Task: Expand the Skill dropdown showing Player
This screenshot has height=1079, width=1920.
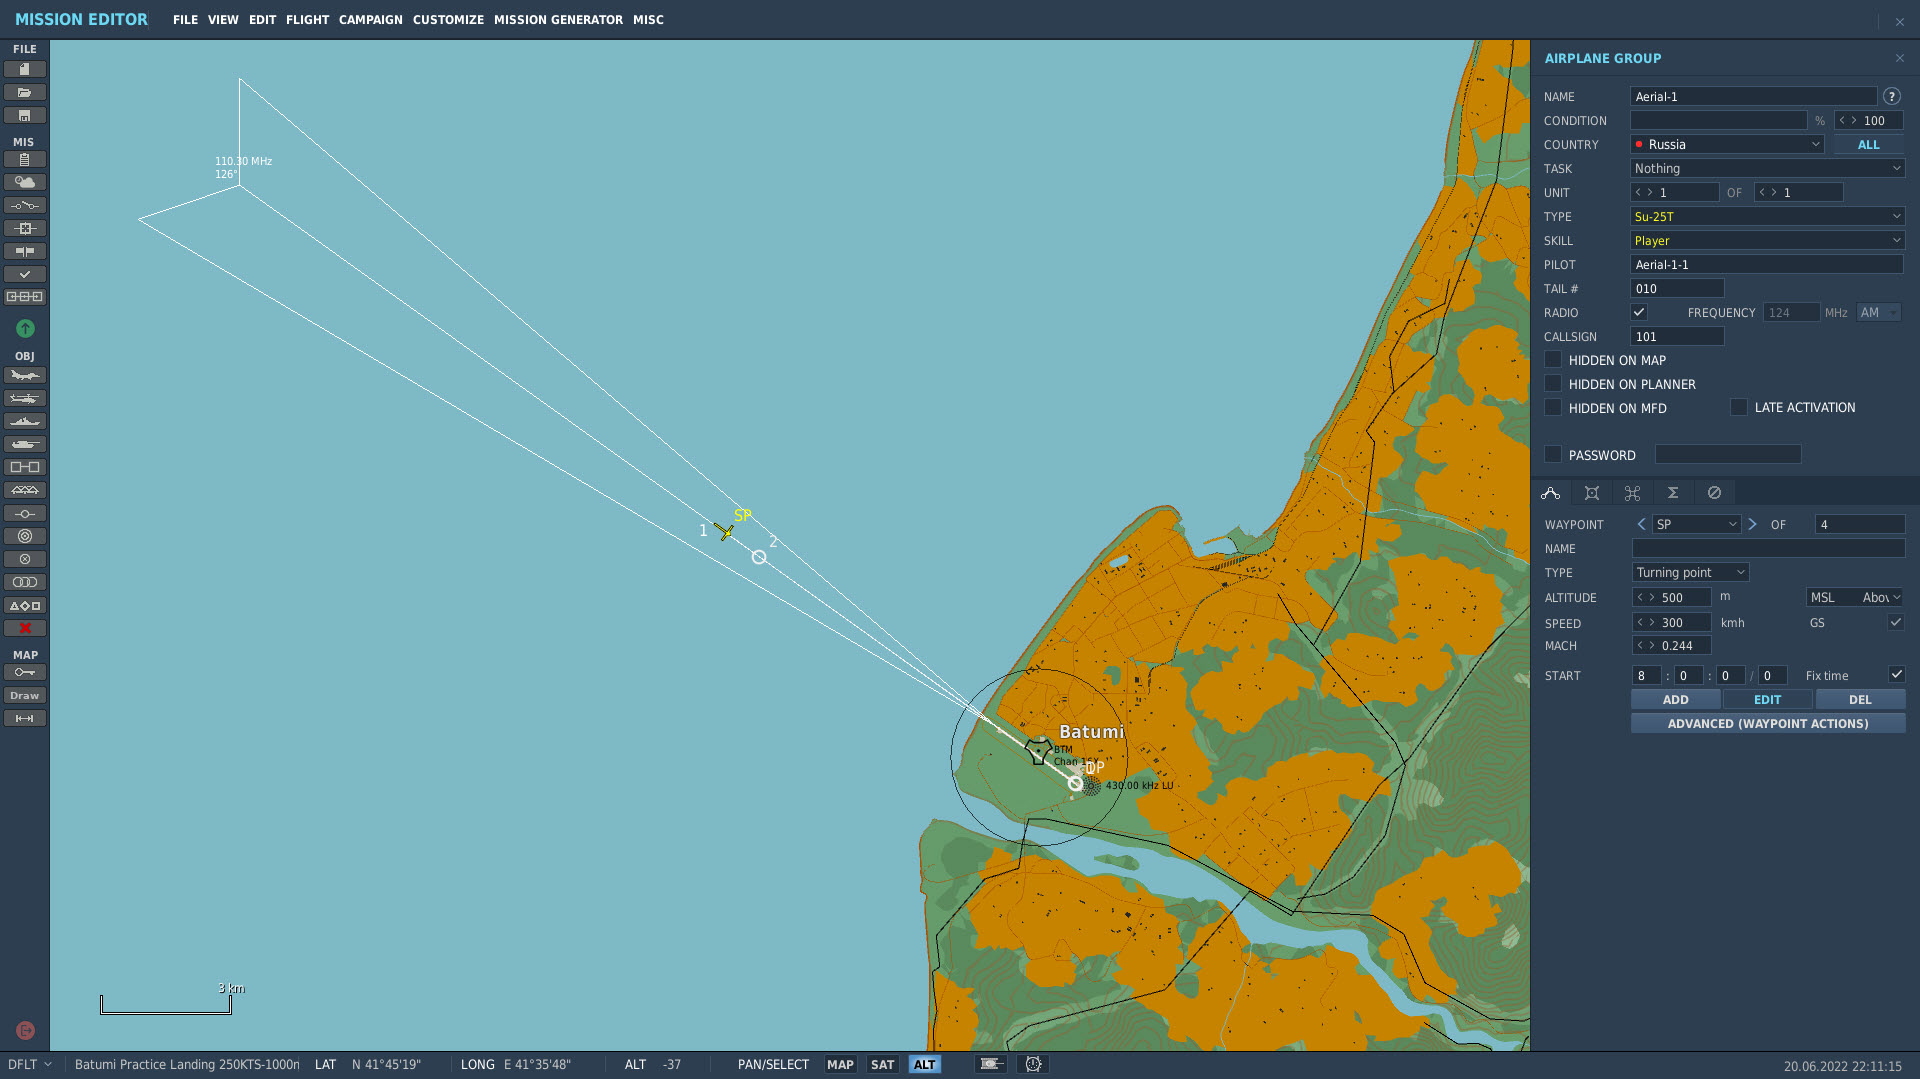Action: coord(1766,241)
